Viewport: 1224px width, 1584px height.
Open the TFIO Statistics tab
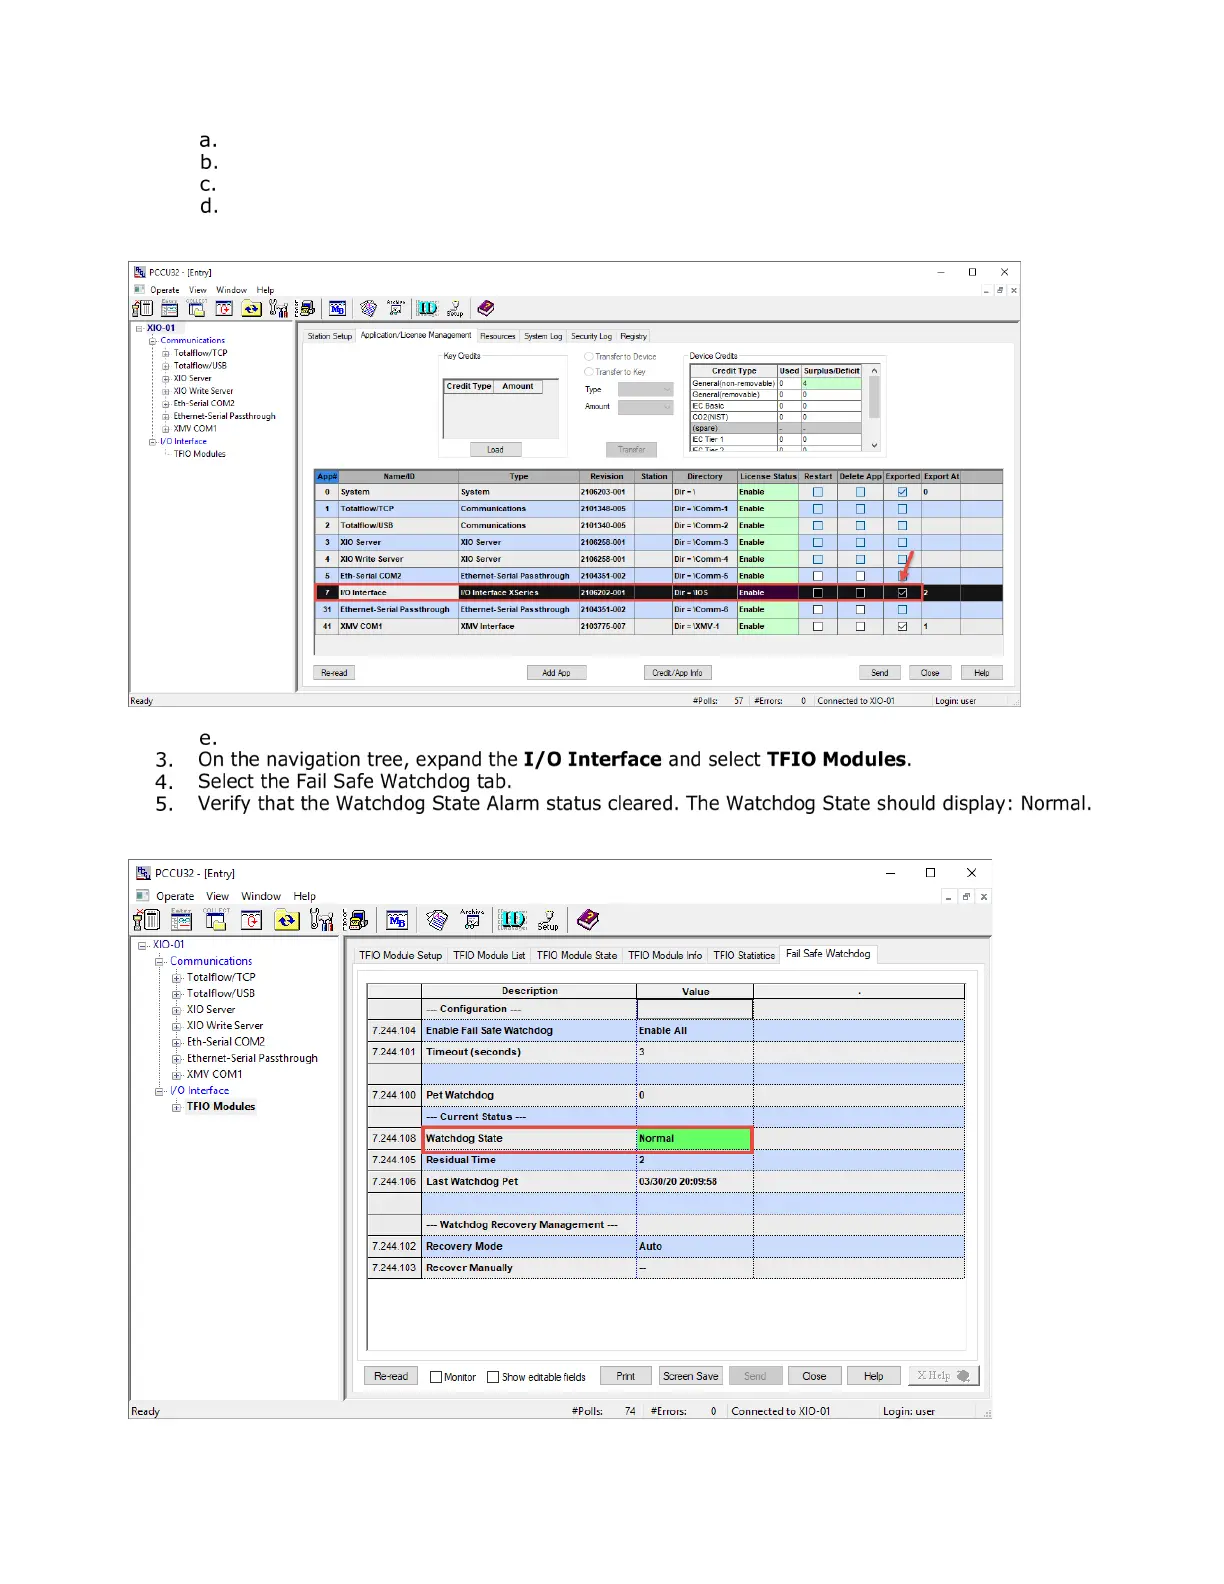[x=744, y=955]
